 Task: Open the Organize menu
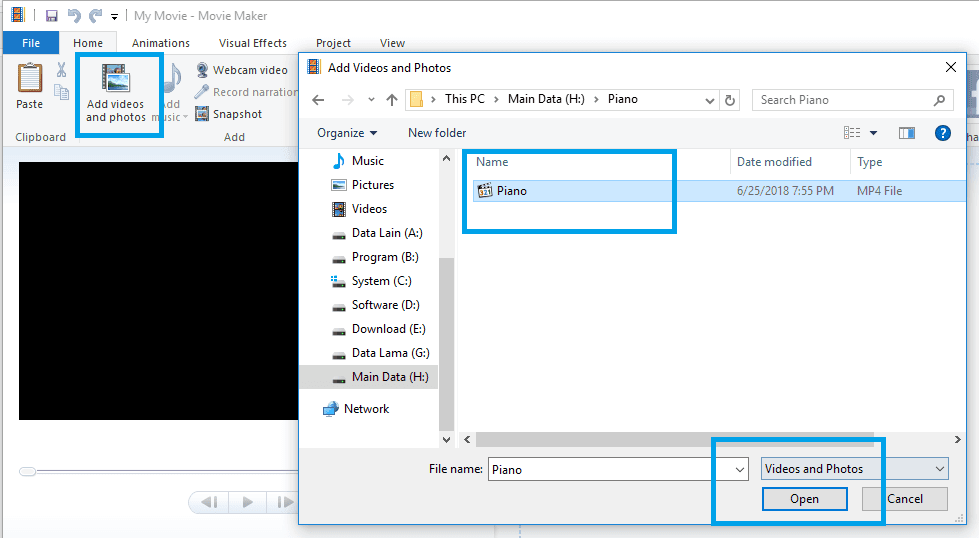click(x=347, y=133)
